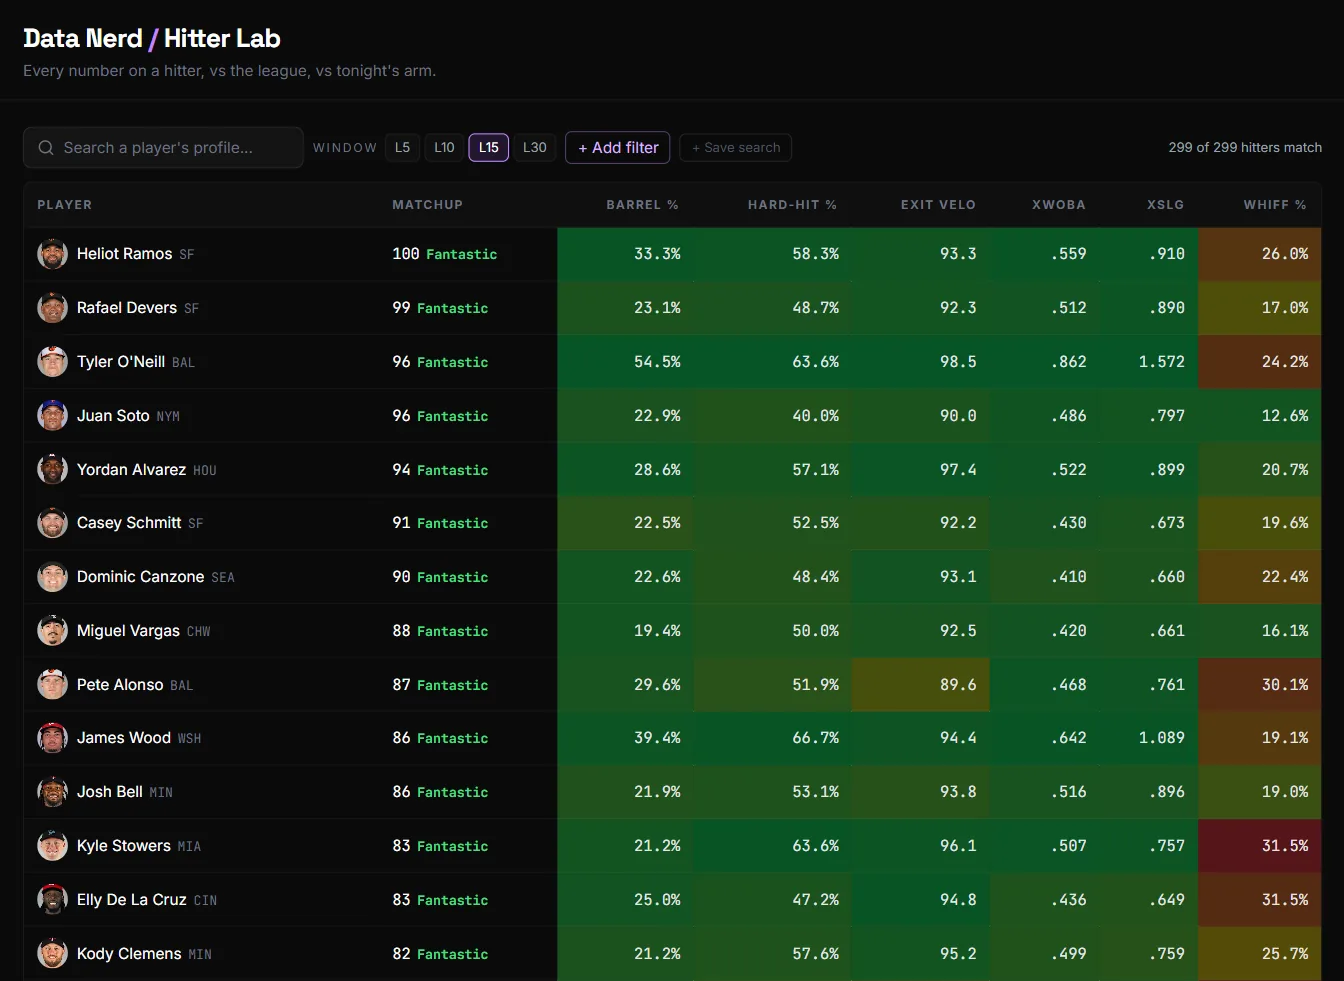The height and width of the screenshot is (981, 1344).
Task: Sort by Hard-Hit % column header
Action: [792, 205]
